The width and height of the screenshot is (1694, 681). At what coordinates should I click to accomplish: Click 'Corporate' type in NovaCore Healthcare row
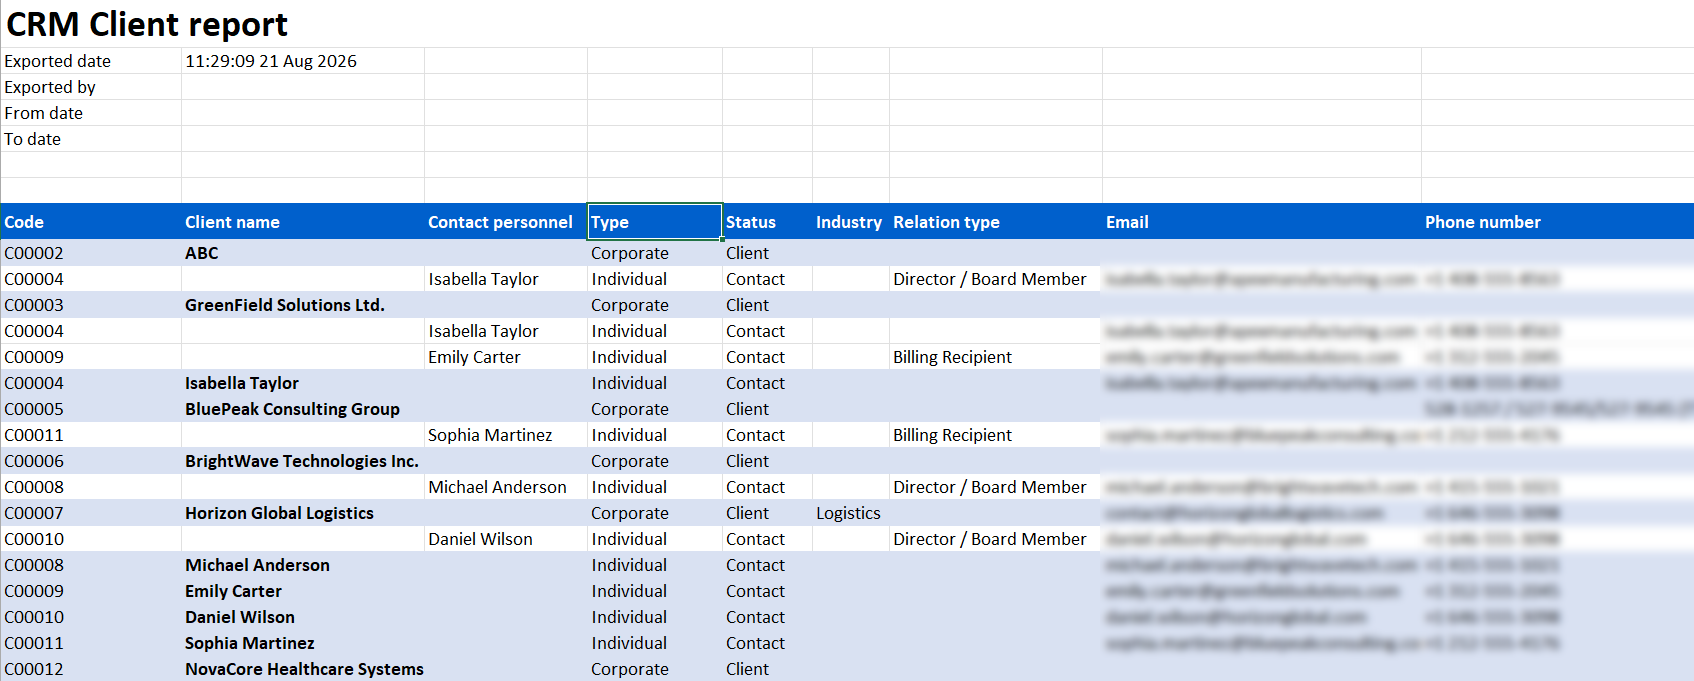630,669
